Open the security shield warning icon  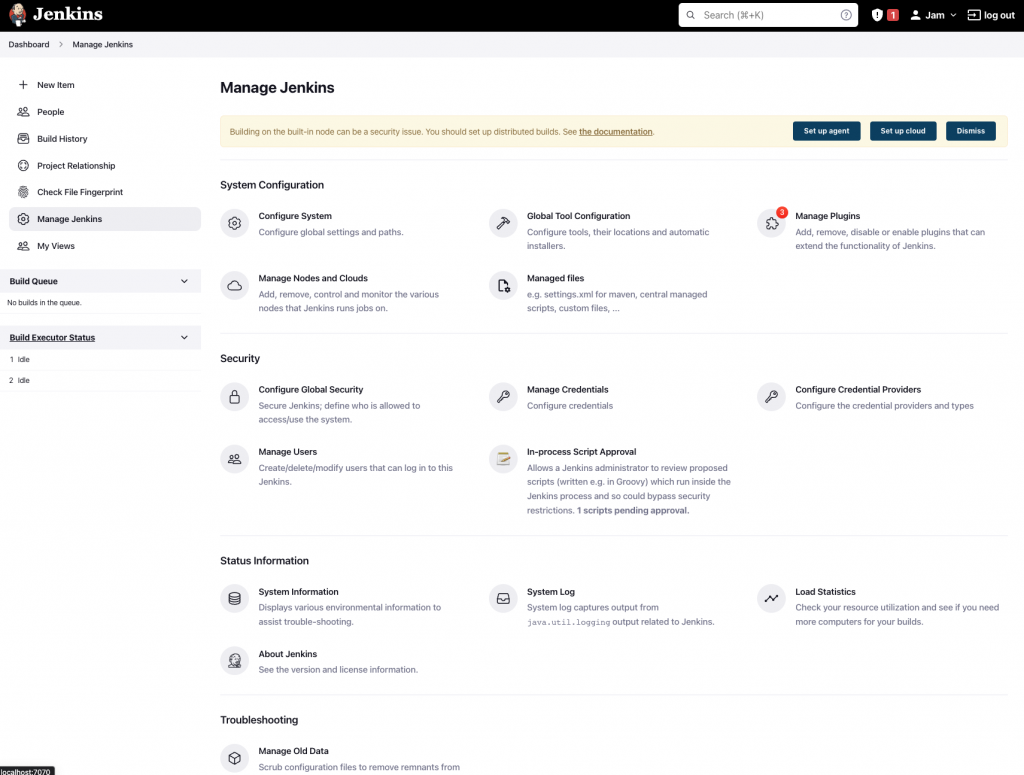point(877,15)
